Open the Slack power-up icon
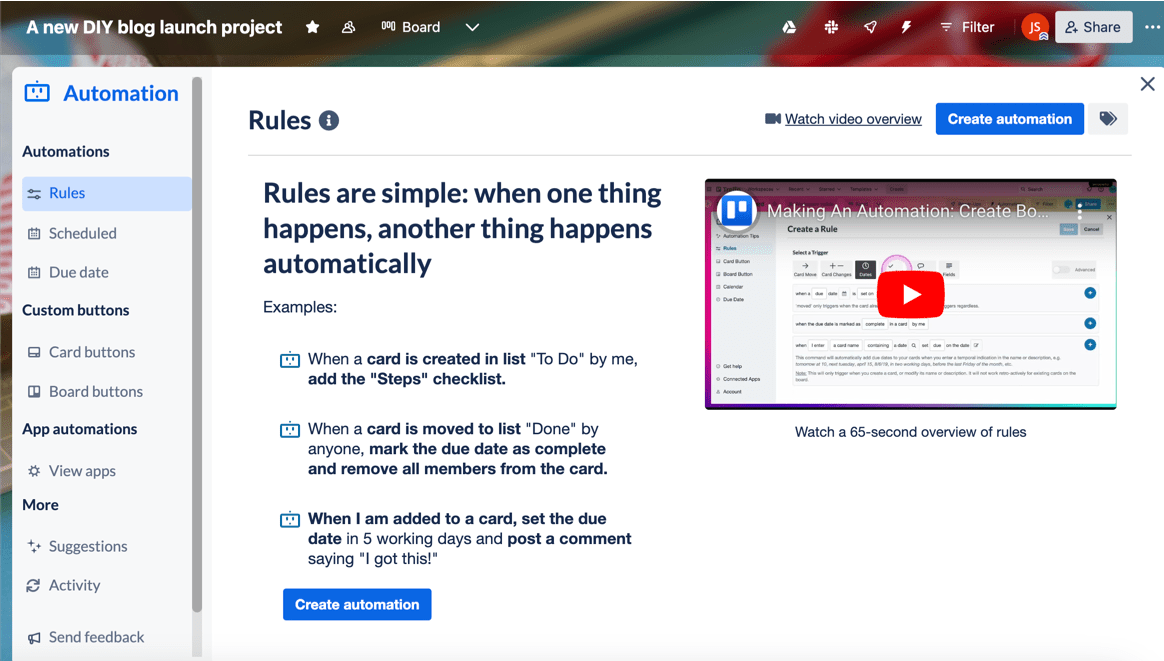The width and height of the screenshot is (1164, 661). click(x=830, y=27)
